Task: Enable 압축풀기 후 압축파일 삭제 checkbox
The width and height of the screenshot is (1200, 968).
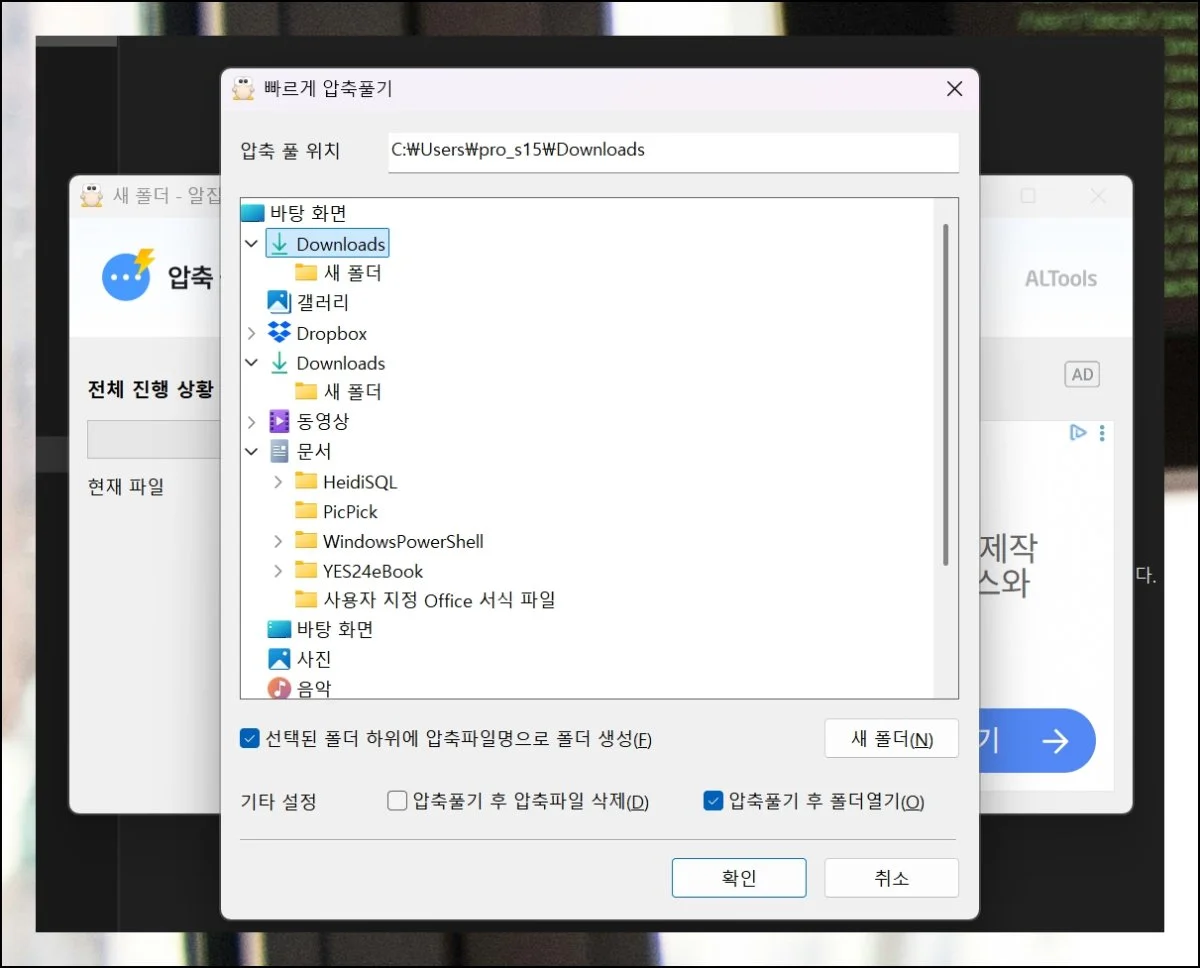Action: pyautogui.click(x=397, y=801)
